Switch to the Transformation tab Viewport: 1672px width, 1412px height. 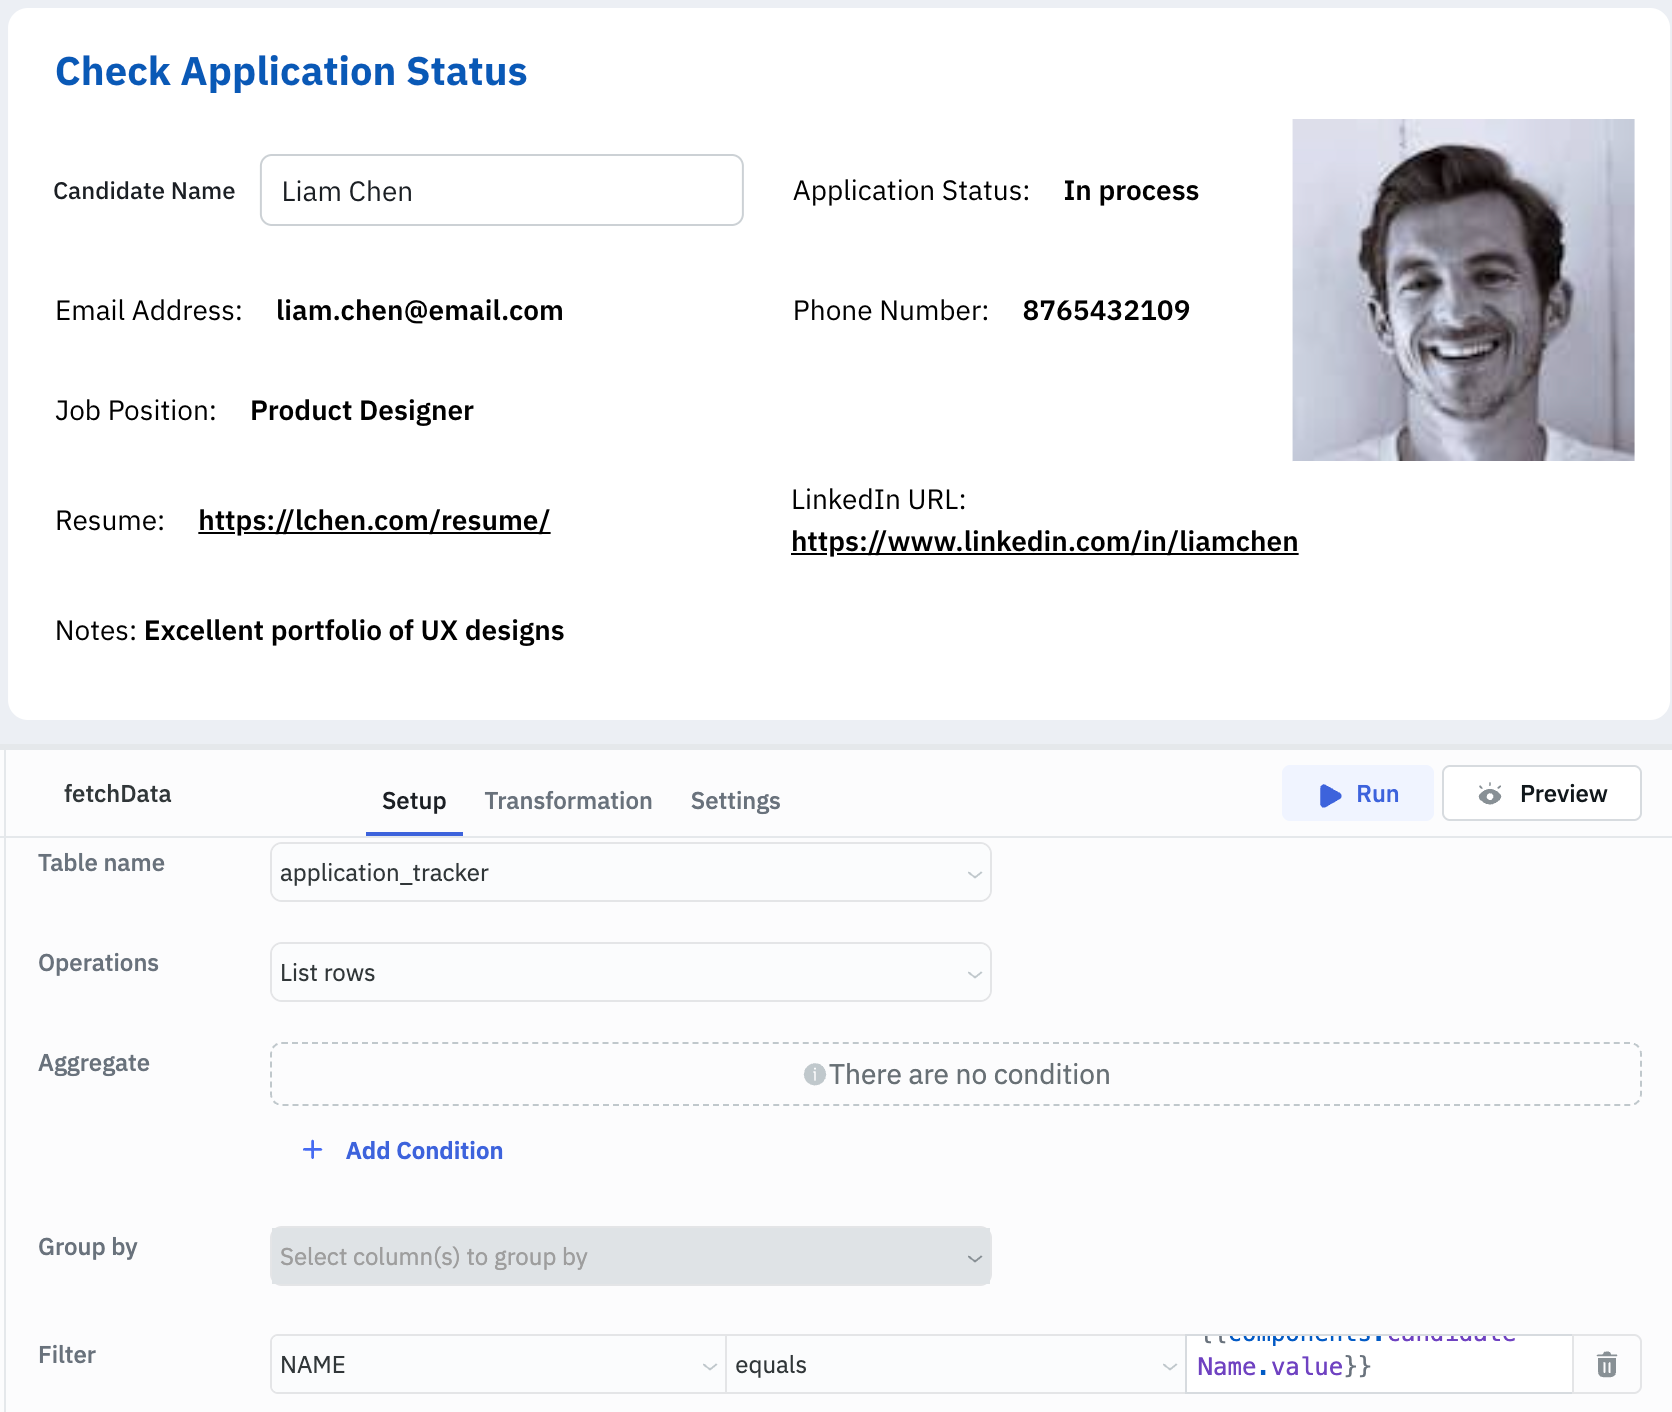click(x=568, y=801)
